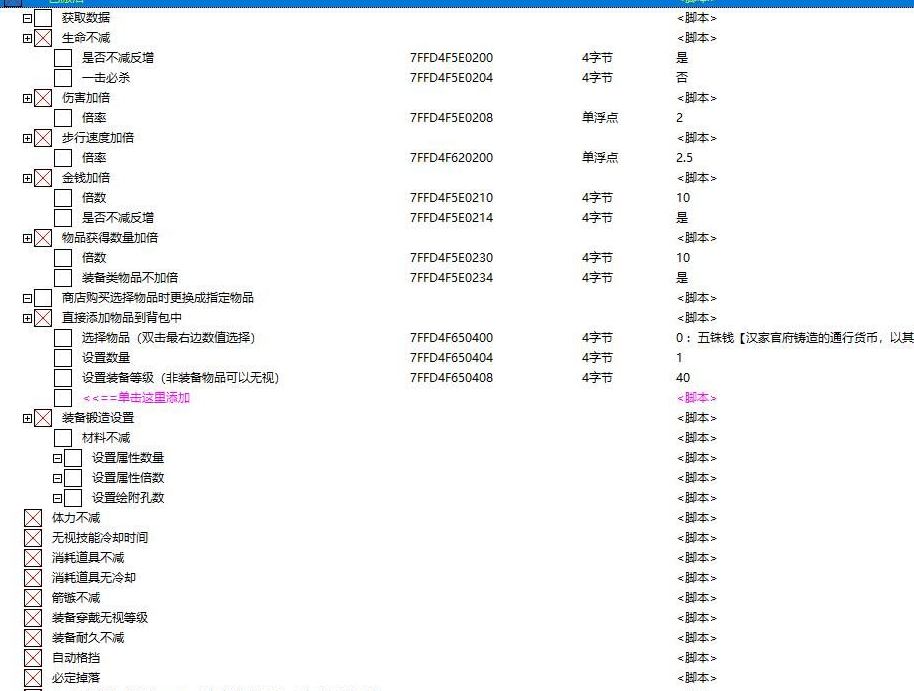The image size is (914, 691).
Task: Toggle the 必定掉落 checkbox
Action: click(33, 678)
